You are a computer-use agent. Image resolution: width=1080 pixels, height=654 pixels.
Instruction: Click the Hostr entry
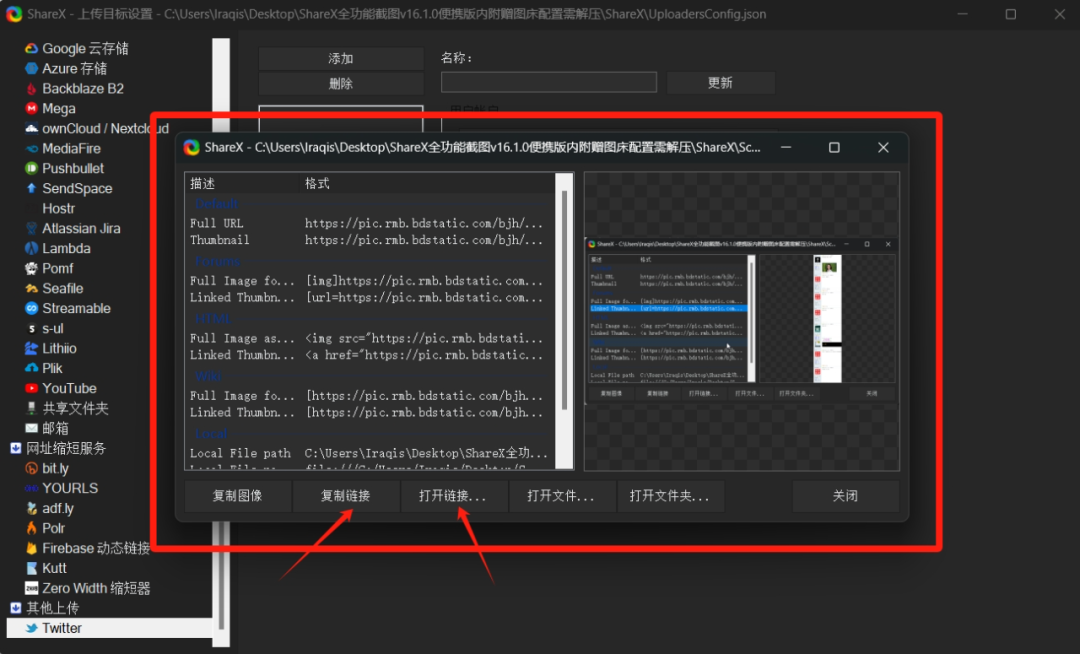click(58, 208)
